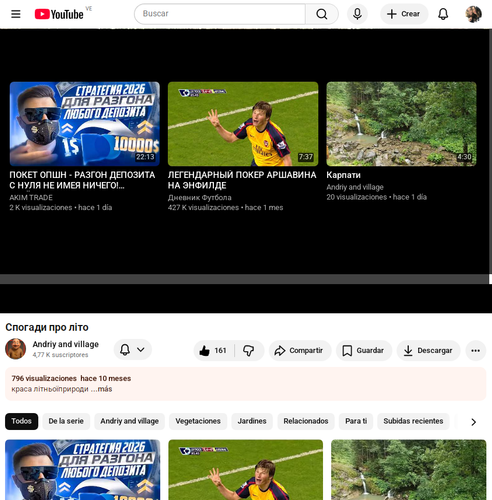Viewport: 492px width, 500px height.
Task: Open the hamburger guide menu
Action: click(x=16, y=14)
